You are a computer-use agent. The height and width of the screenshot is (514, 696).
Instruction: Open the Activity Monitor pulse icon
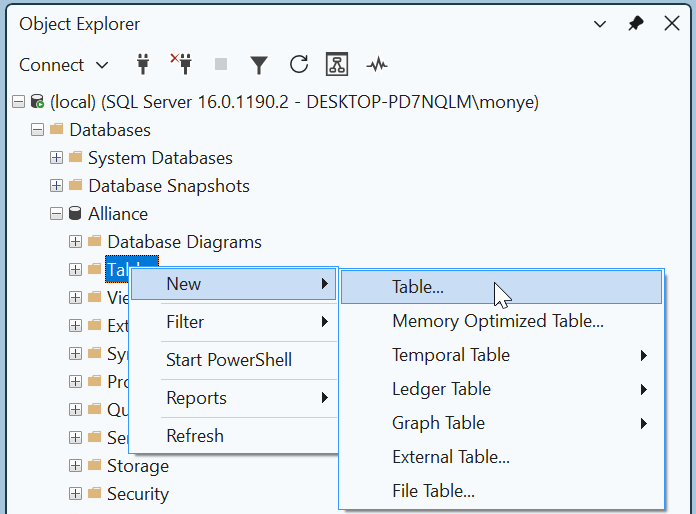377,65
